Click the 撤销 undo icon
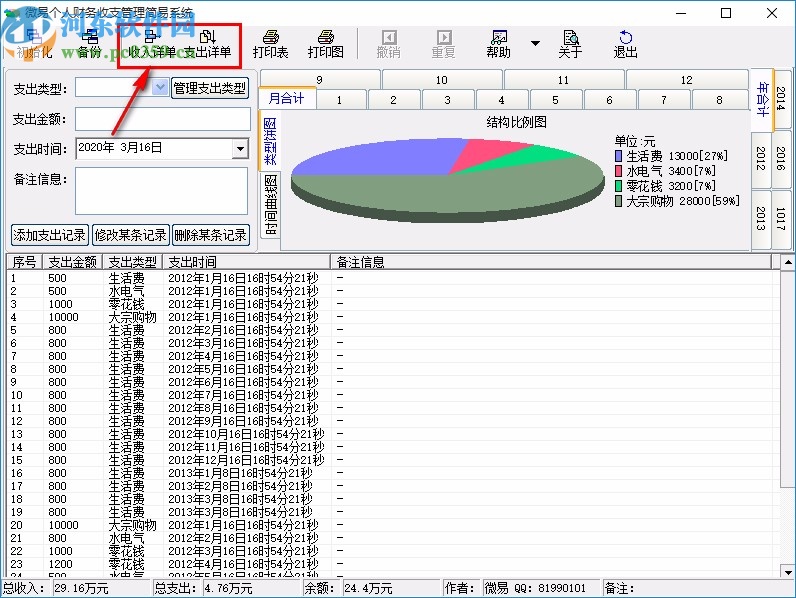Screen dimensions: 796x598 tap(389, 44)
